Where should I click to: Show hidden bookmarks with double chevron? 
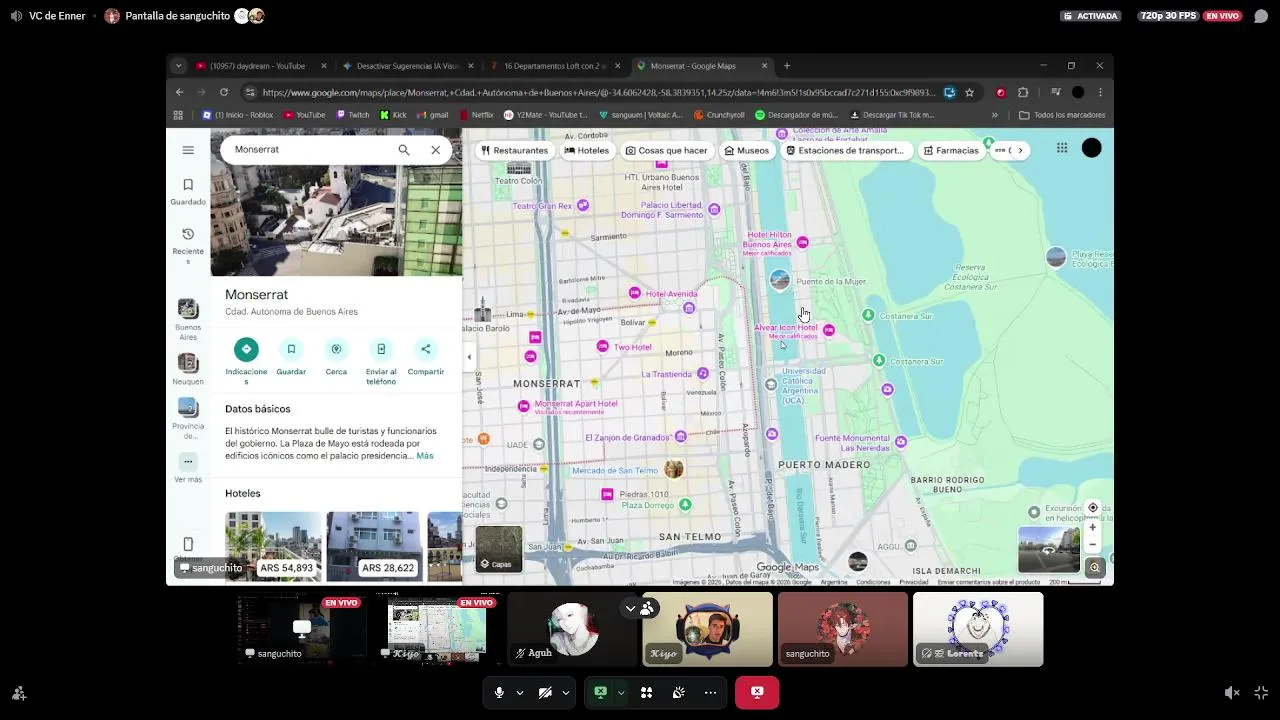coord(995,115)
